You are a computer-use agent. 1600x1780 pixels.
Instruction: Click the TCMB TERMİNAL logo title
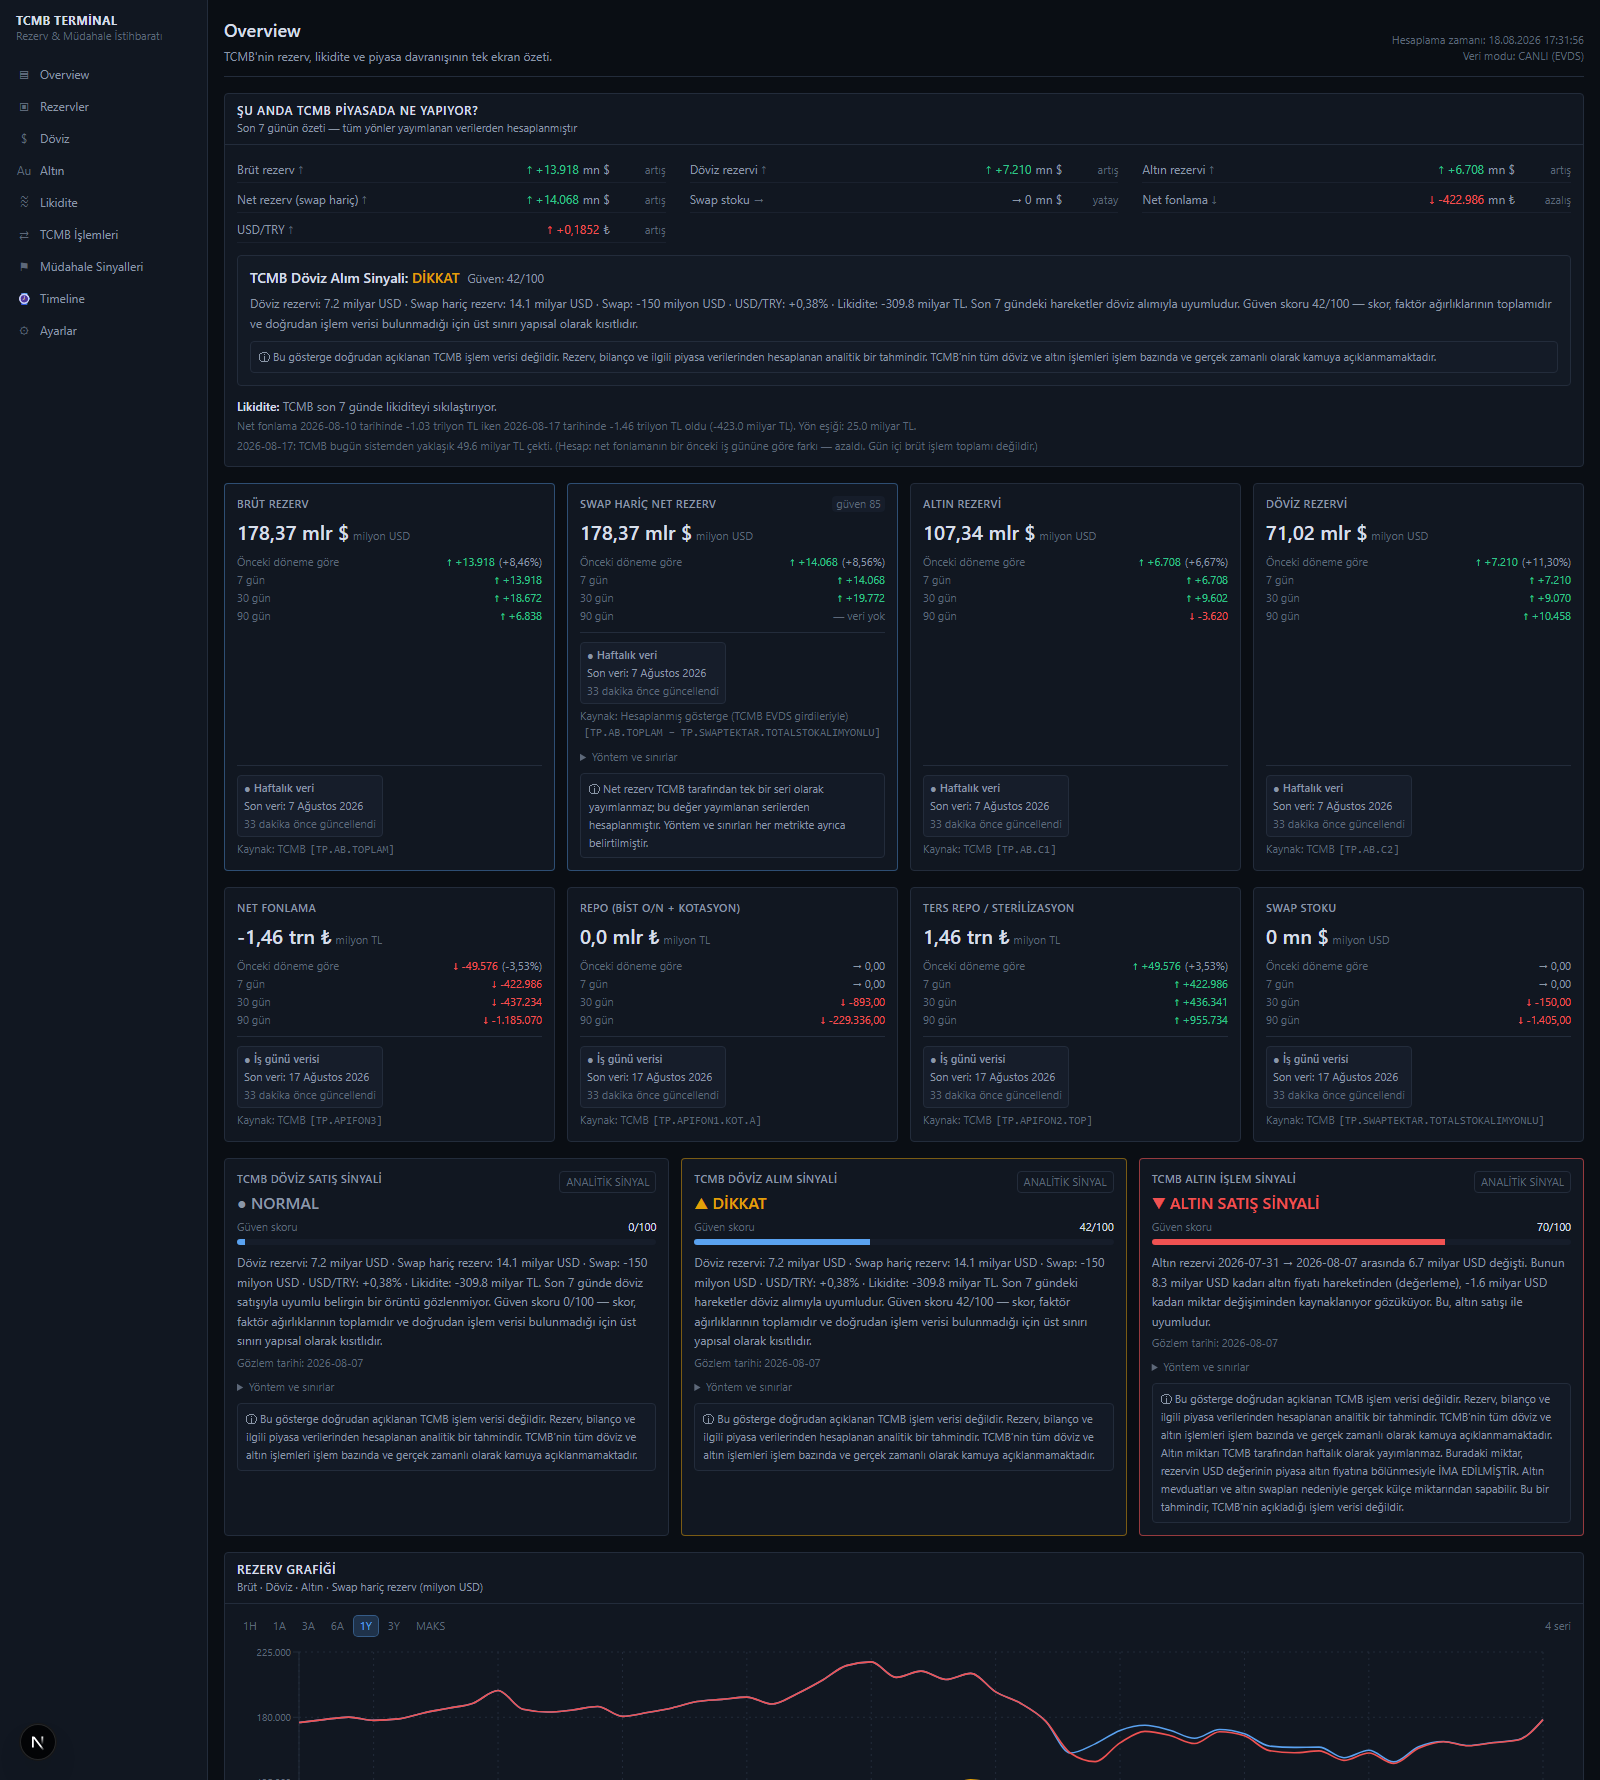coord(66,20)
